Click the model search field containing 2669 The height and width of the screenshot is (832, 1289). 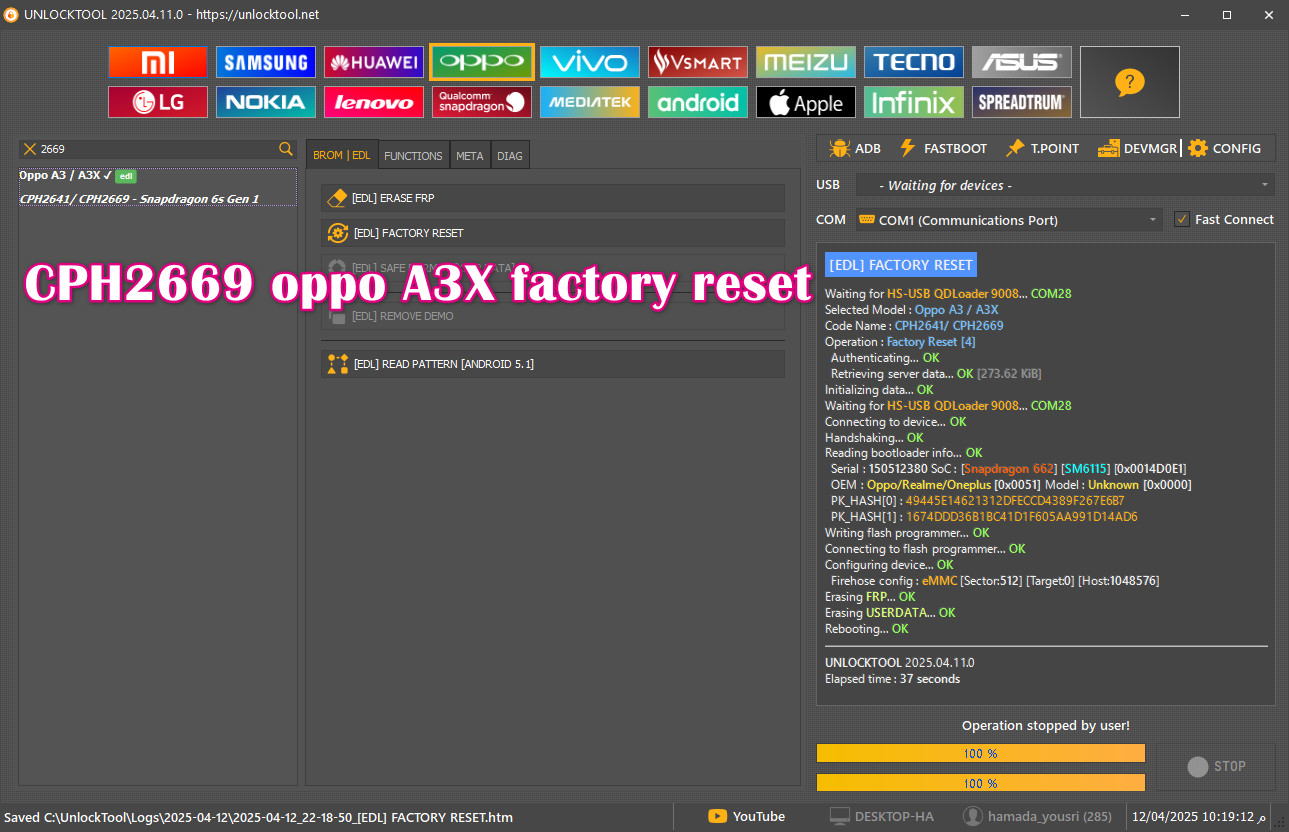(x=157, y=149)
